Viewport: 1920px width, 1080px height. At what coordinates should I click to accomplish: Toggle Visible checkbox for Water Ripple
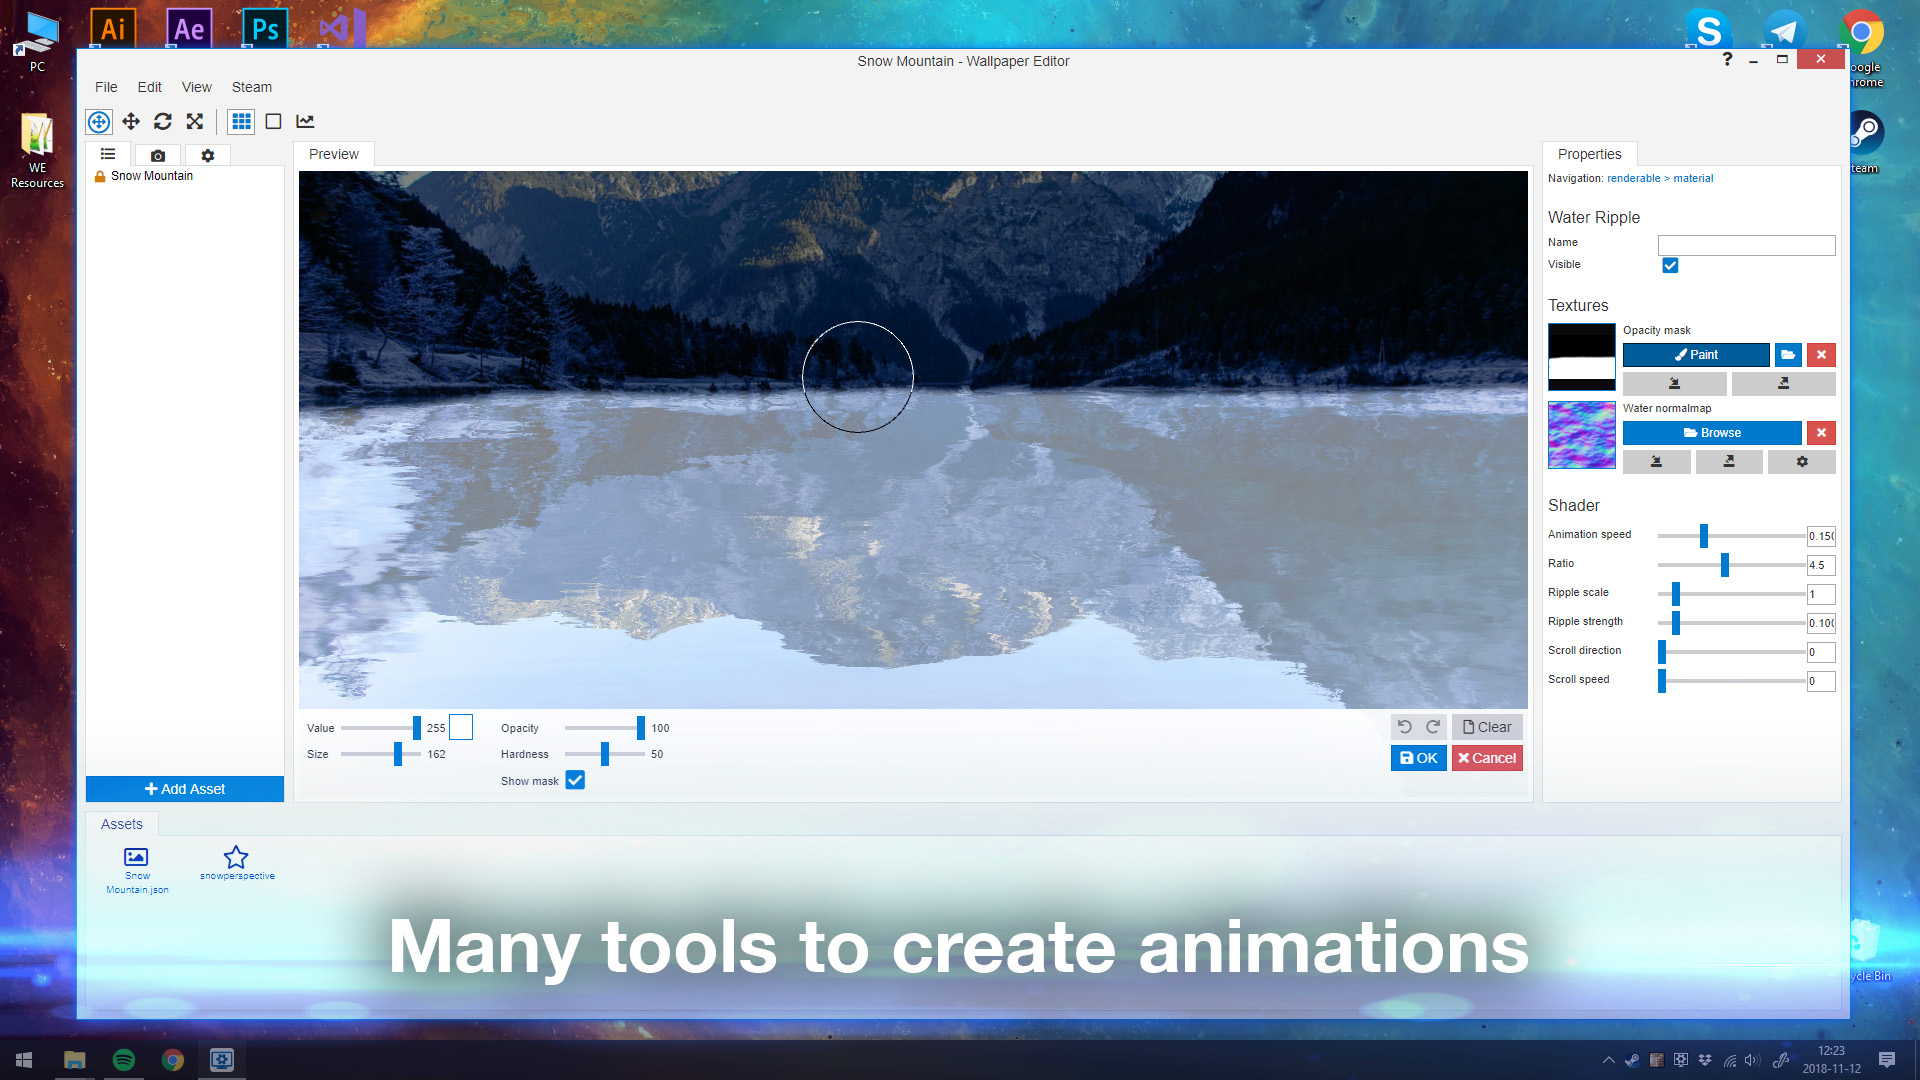(1668, 265)
